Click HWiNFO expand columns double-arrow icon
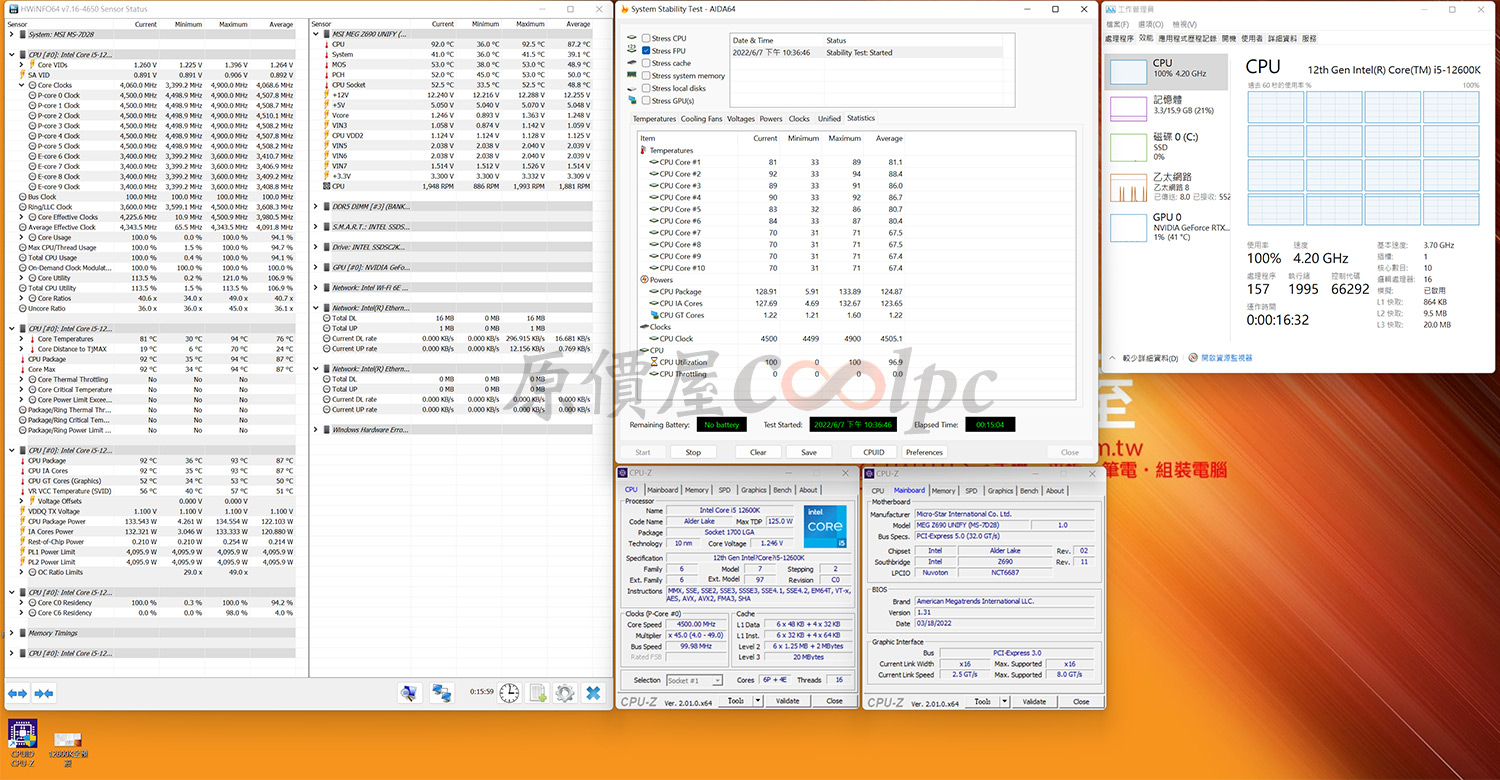 point(17,693)
